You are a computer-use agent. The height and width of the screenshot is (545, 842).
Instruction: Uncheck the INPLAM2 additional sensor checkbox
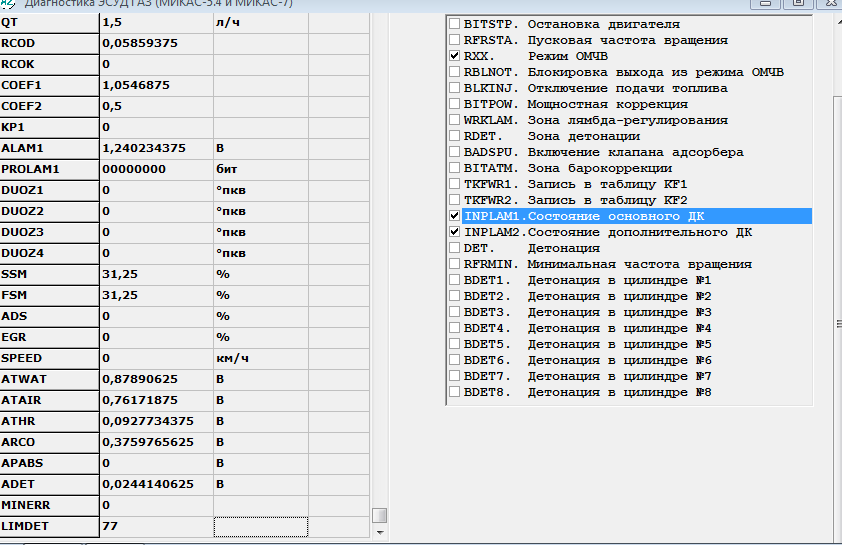454,232
